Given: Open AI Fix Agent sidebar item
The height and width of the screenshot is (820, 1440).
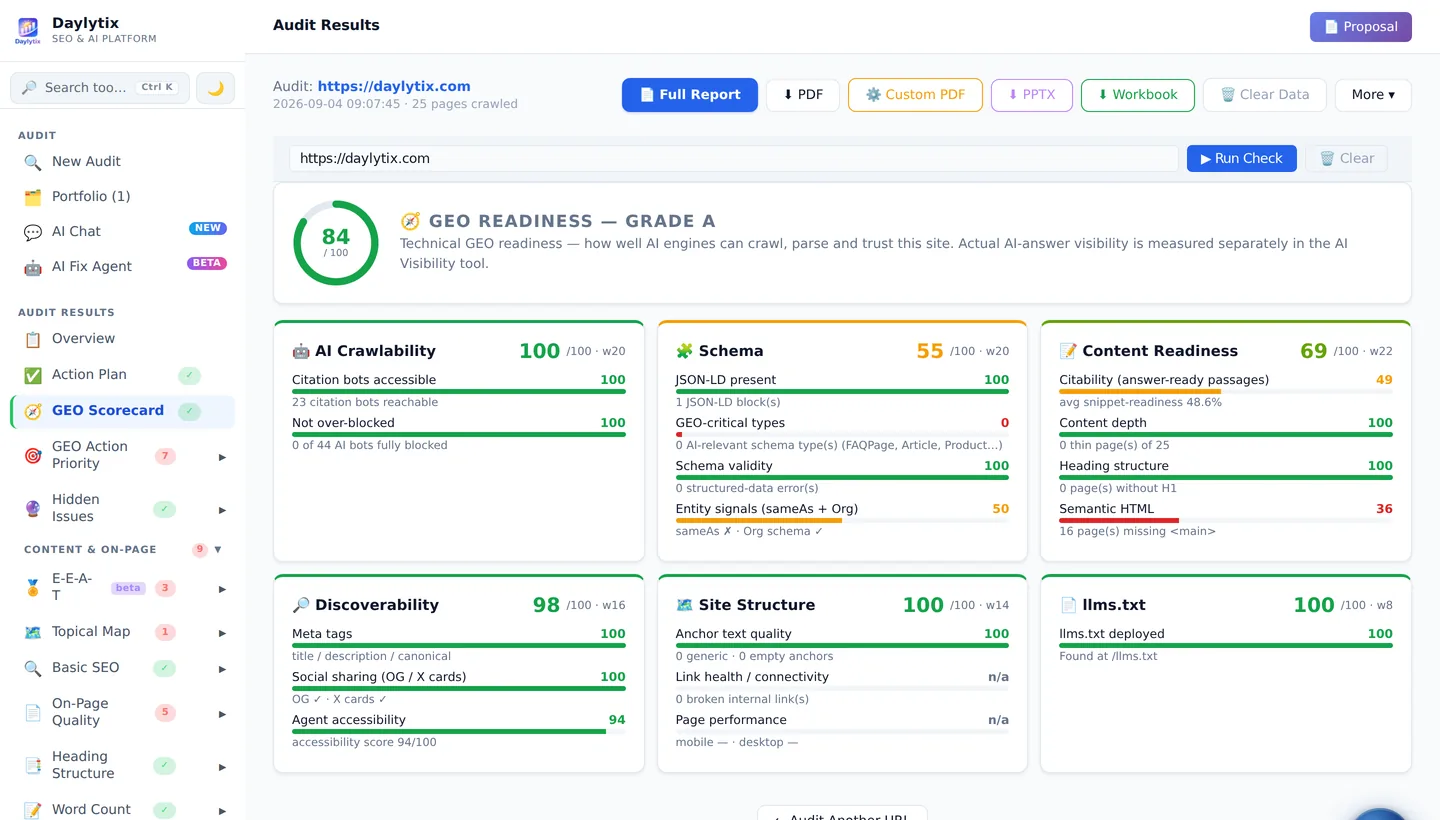Looking at the screenshot, I should tap(122, 267).
